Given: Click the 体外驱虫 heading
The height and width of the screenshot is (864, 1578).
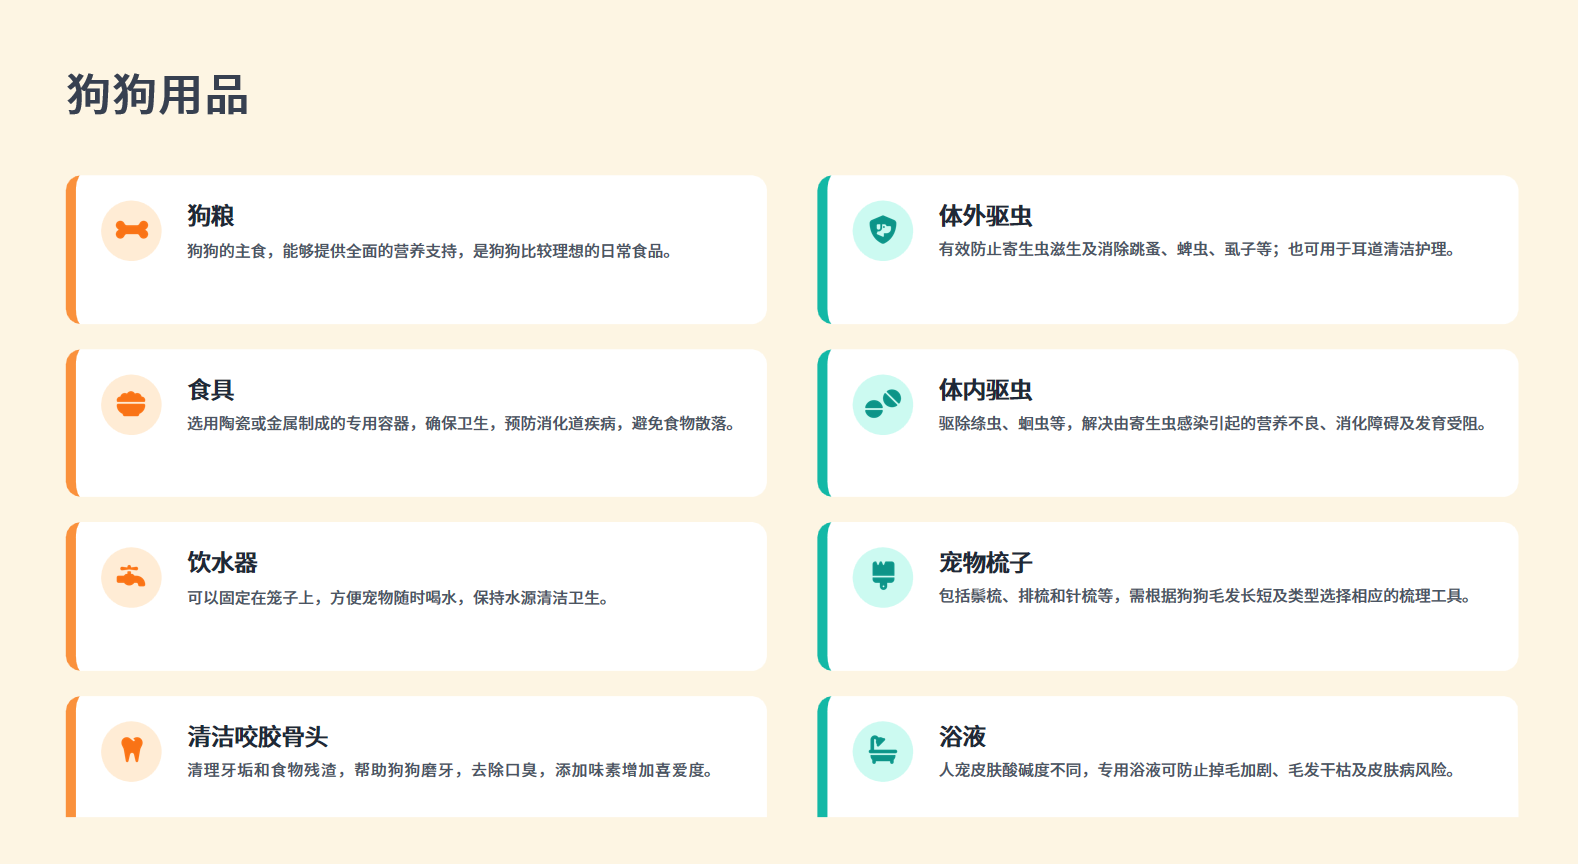Looking at the screenshot, I should point(985,216).
